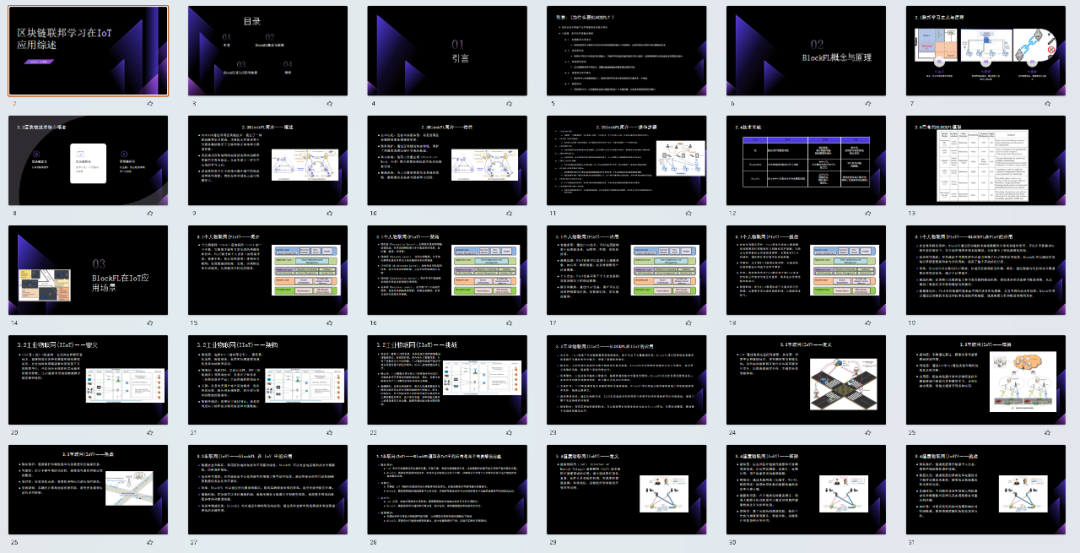Select the 01 引言 section slide
This screenshot has width=1080, height=553.
[x=445, y=51]
